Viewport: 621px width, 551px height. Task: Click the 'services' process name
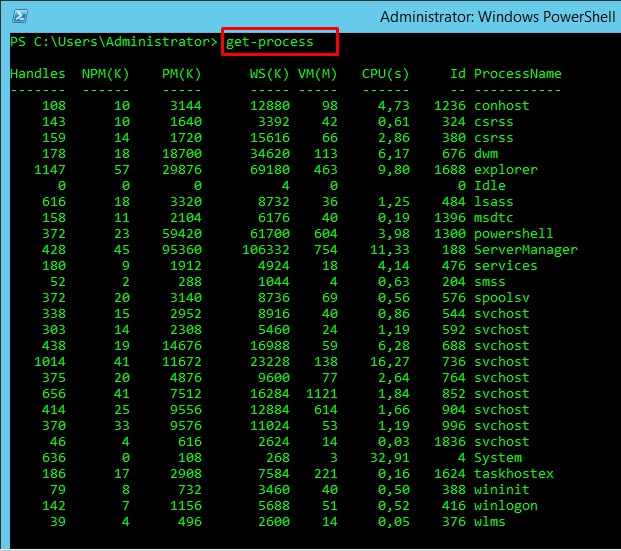click(x=505, y=266)
